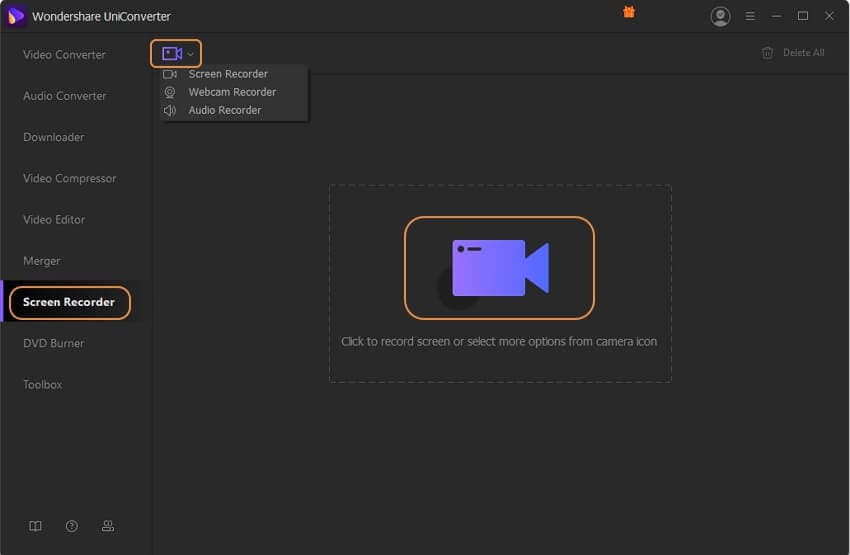The image size is (850, 555).
Task: Click the large camera icon to record screen
Action: [499, 268]
